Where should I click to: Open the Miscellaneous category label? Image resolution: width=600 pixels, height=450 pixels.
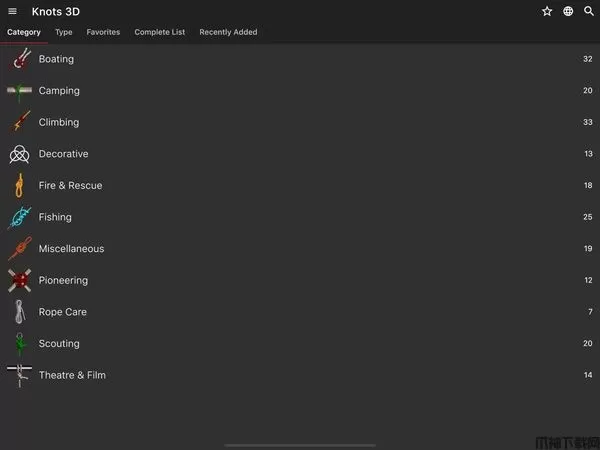72,249
